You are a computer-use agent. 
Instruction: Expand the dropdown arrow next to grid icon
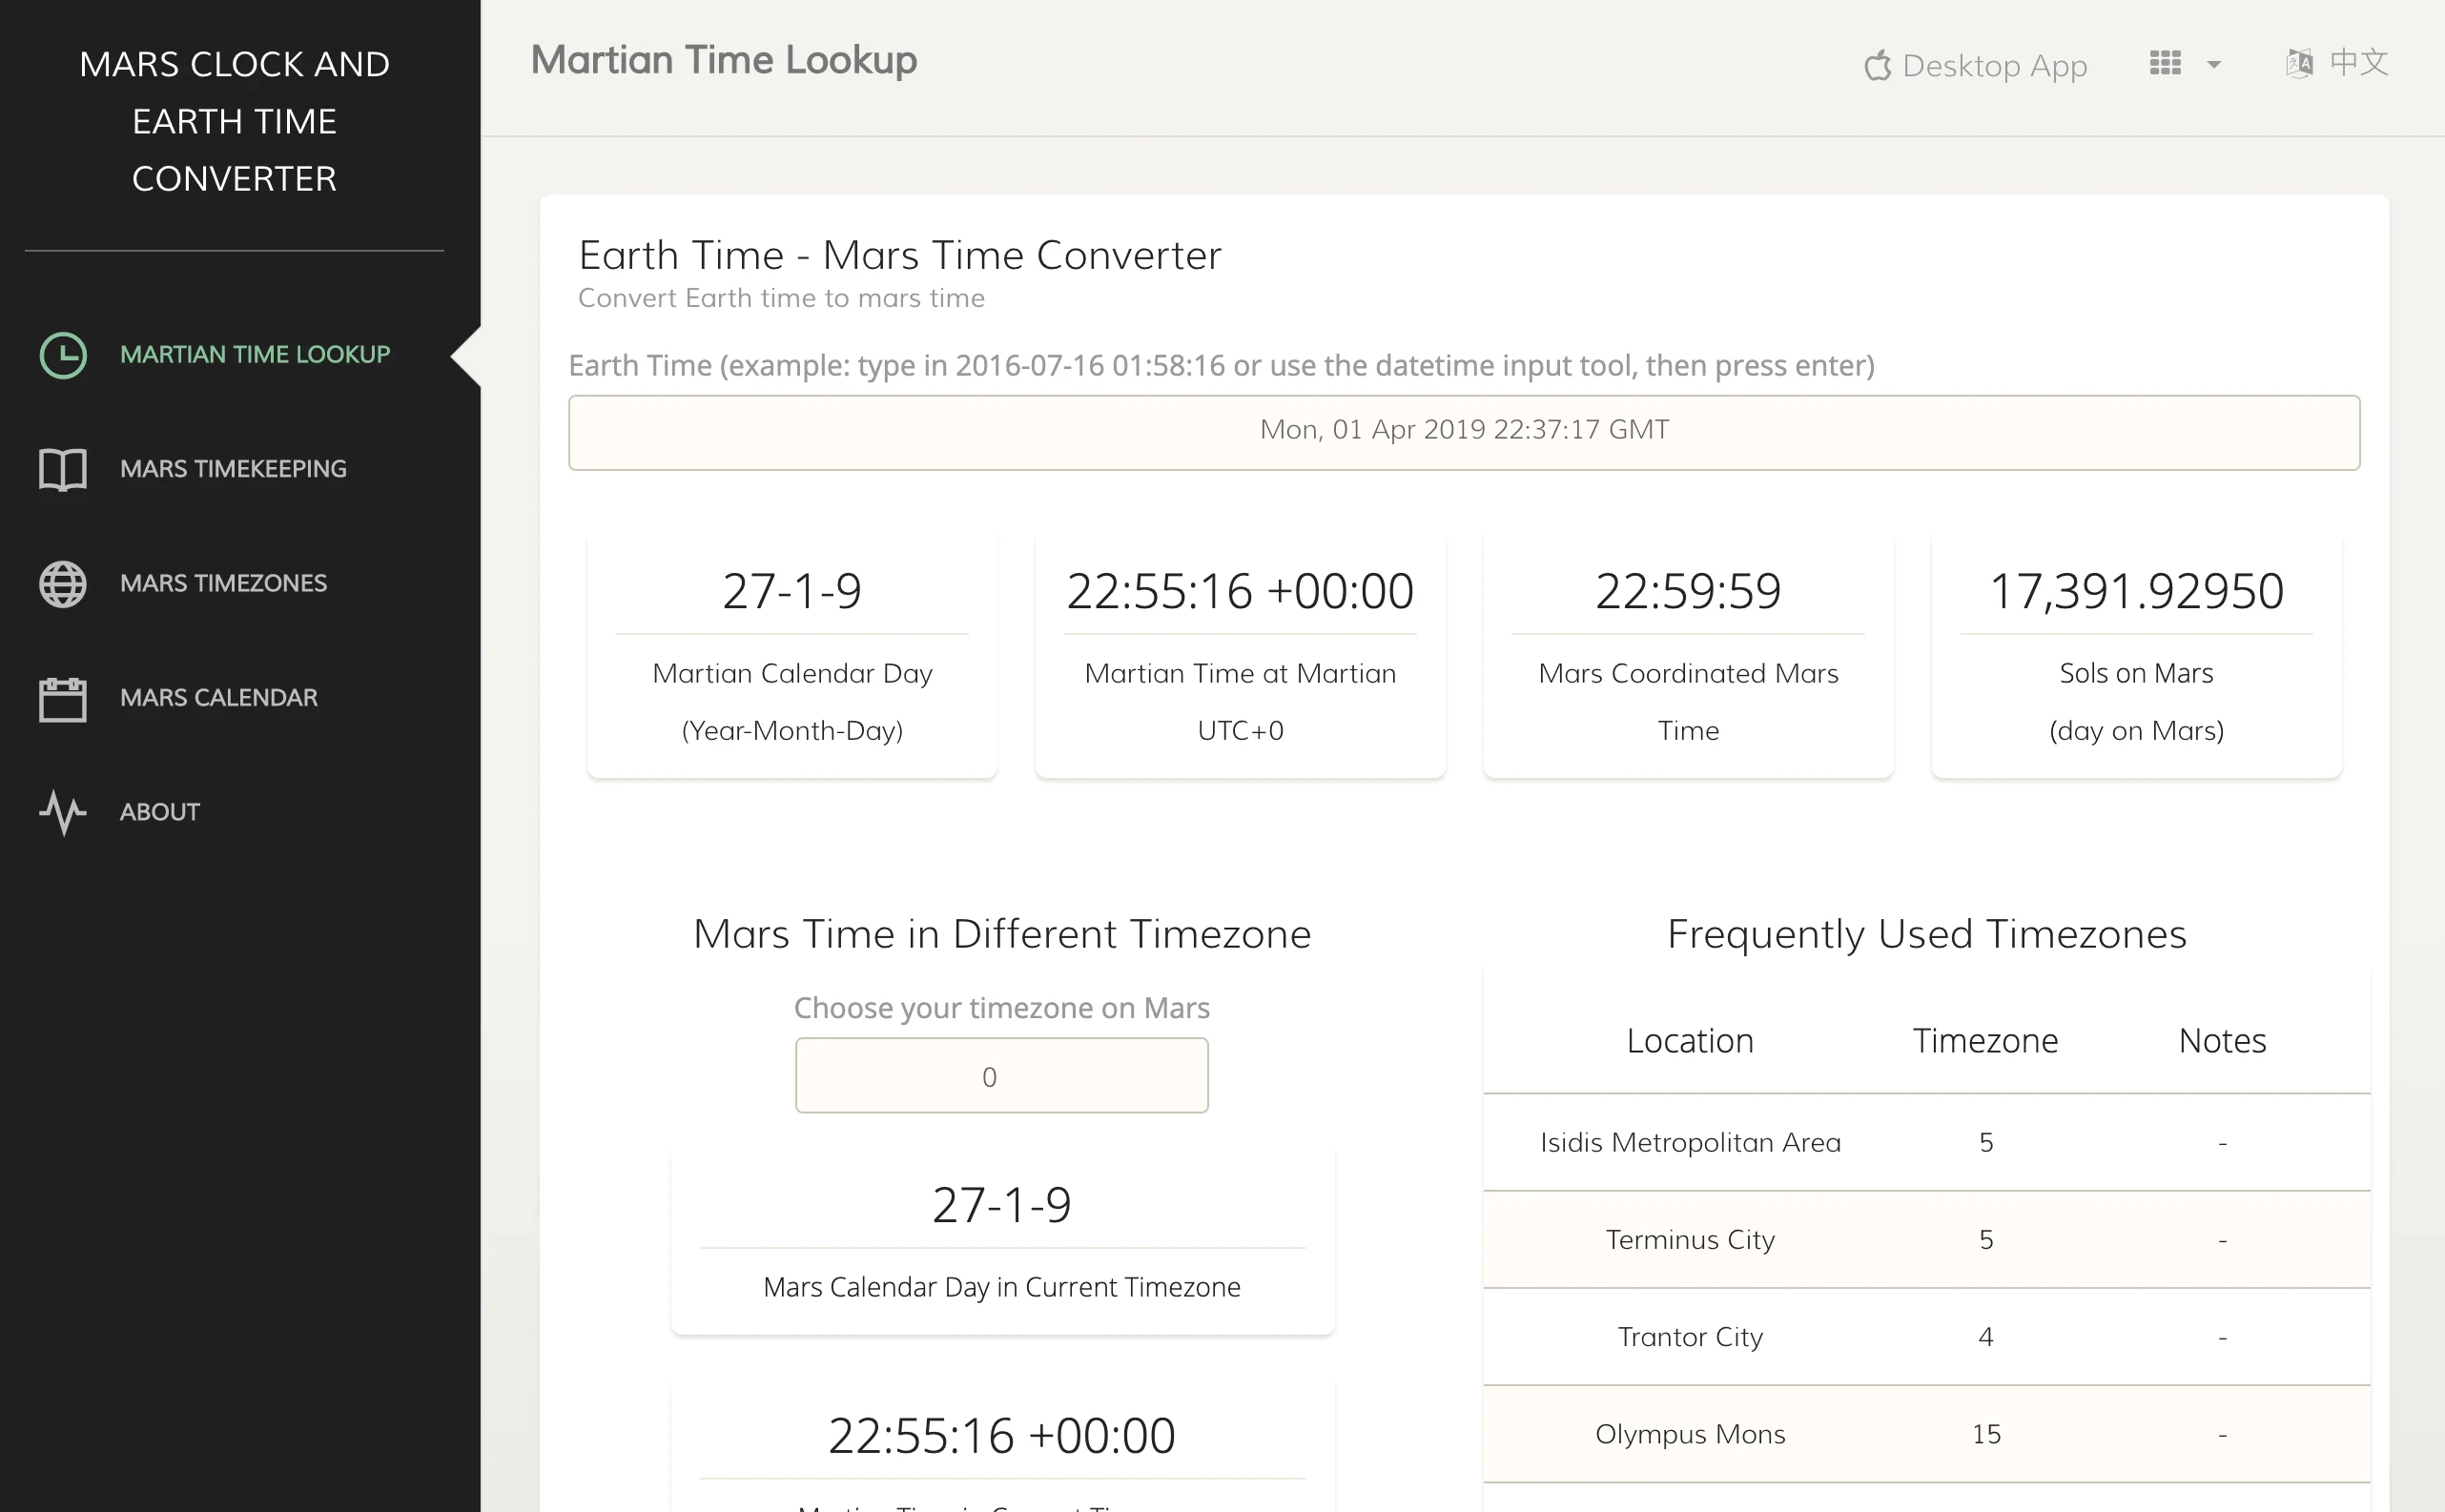coord(2214,65)
